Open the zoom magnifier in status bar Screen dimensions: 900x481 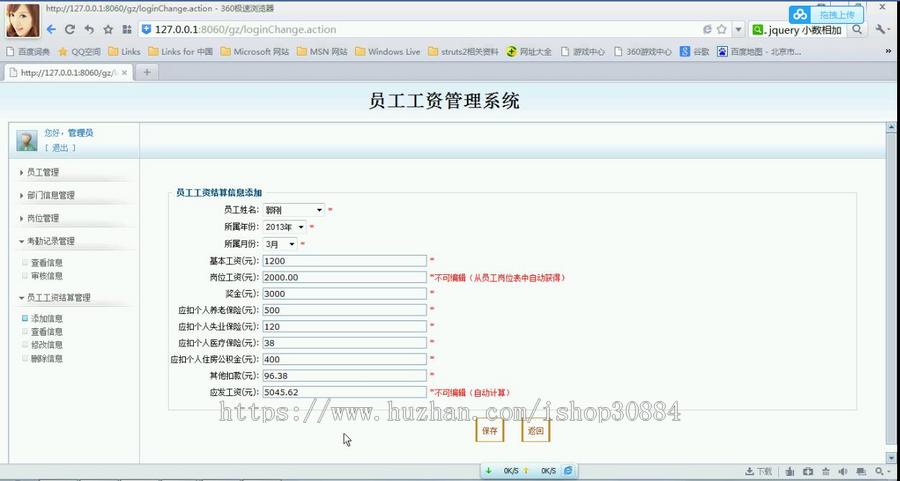coord(879,471)
